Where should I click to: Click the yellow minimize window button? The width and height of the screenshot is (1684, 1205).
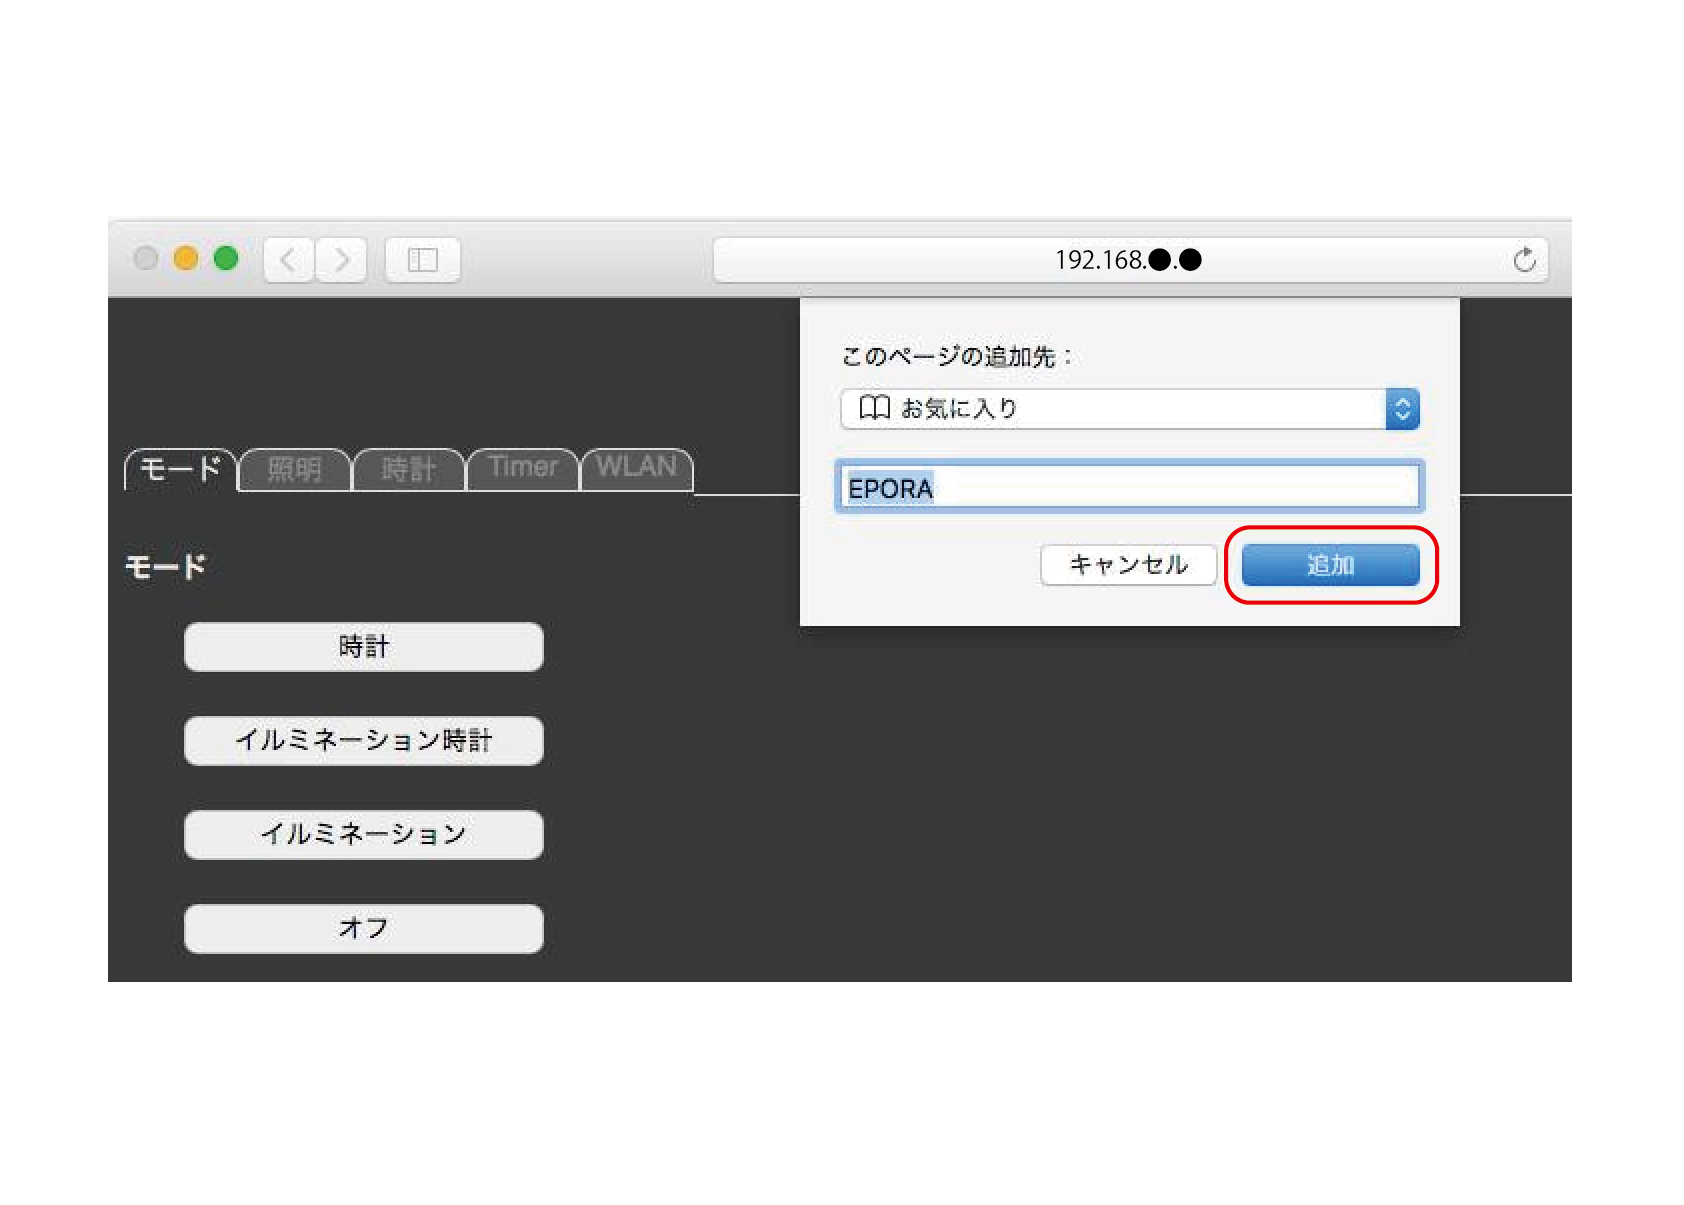tap(186, 259)
